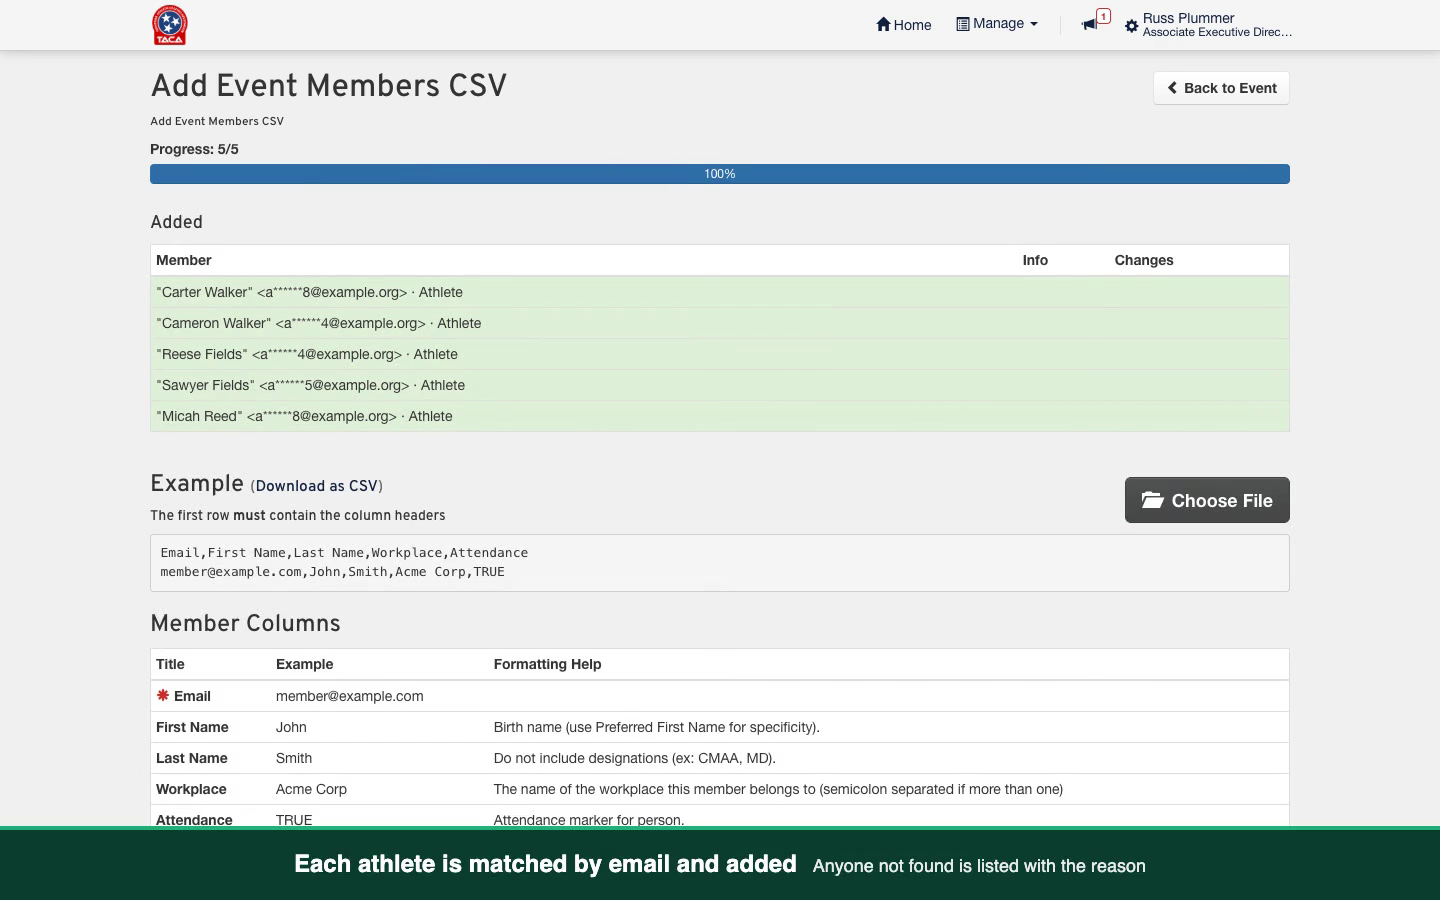Click the Changes column header
This screenshot has height=900, width=1440.
click(x=1144, y=260)
